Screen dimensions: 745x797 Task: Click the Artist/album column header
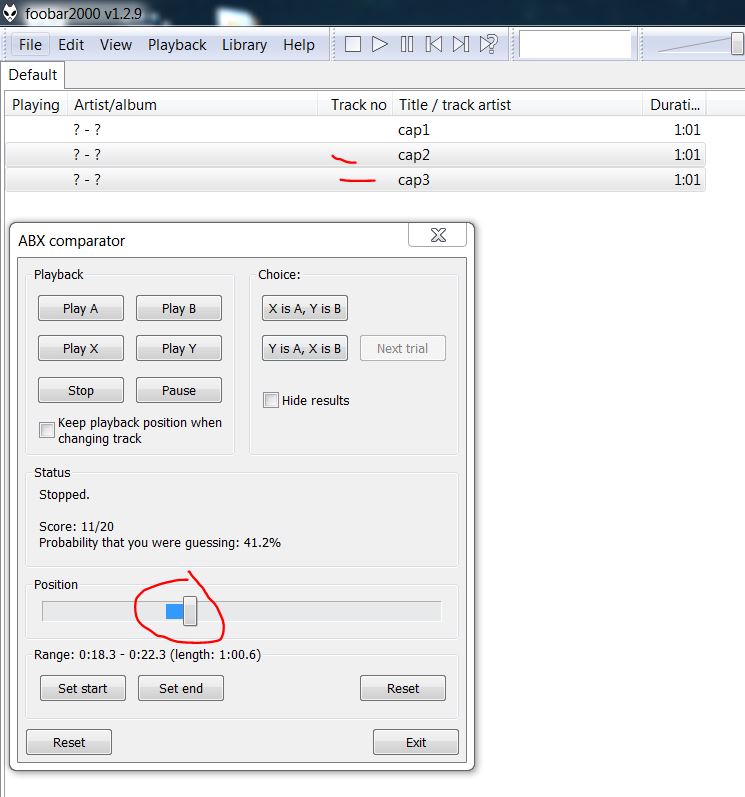tap(192, 105)
